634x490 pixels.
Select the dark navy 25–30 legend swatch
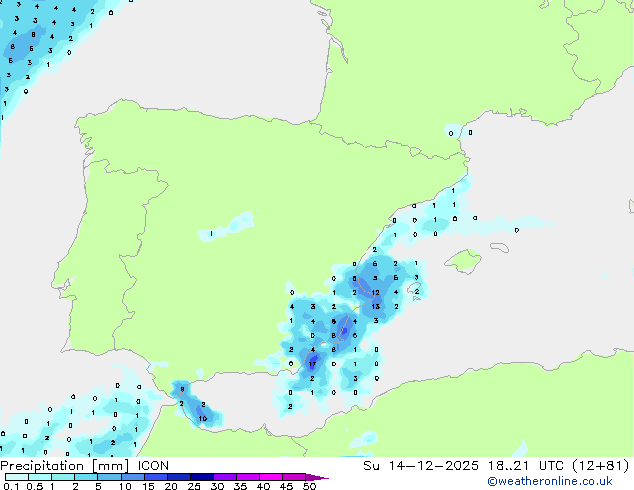[x=202, y=477]
